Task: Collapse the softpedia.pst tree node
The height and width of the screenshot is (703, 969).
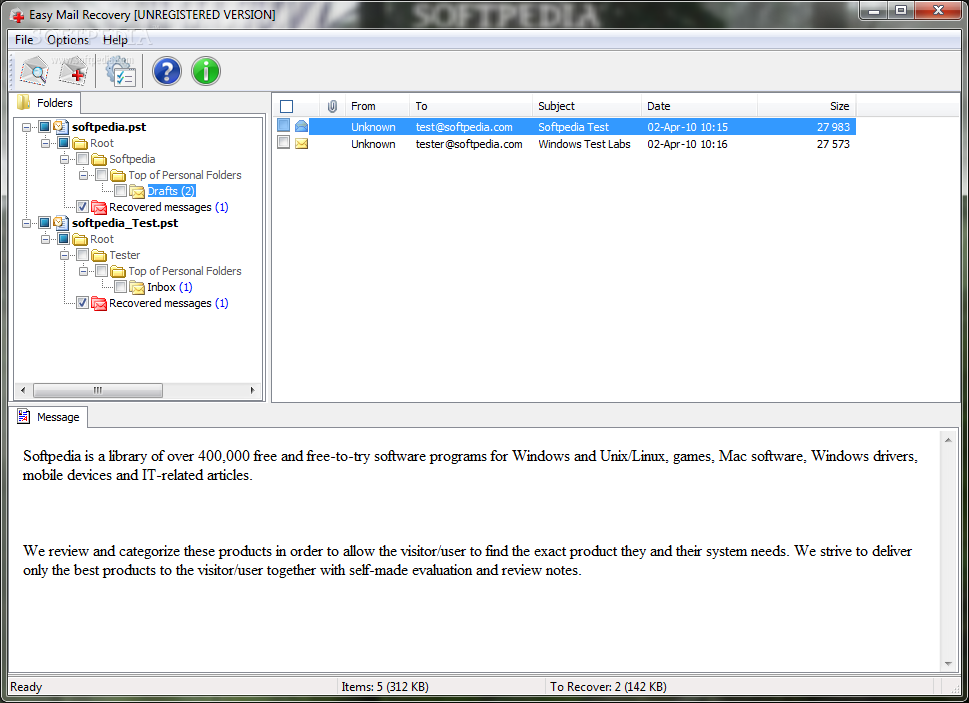Action: 26,127
